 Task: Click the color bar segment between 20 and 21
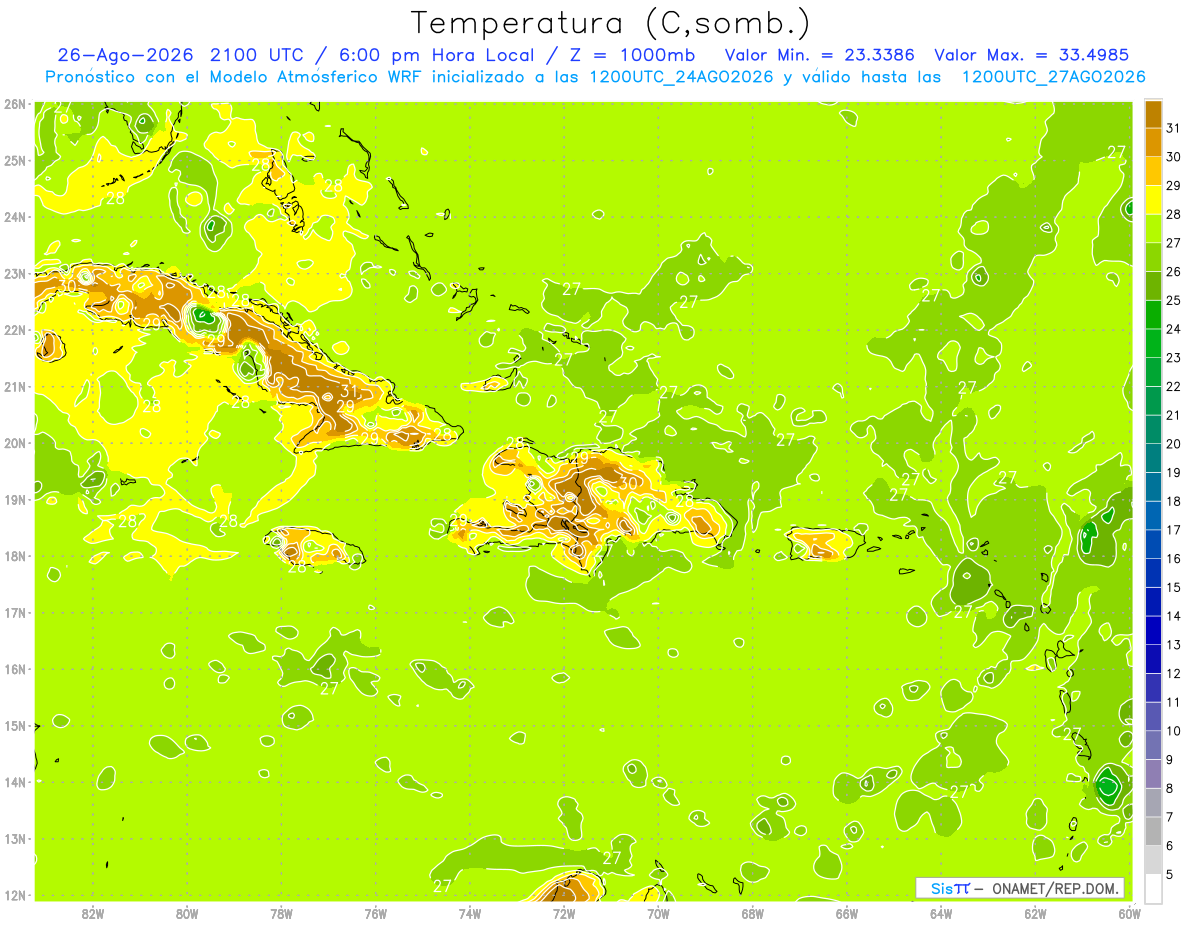[x=1153, y=429]
